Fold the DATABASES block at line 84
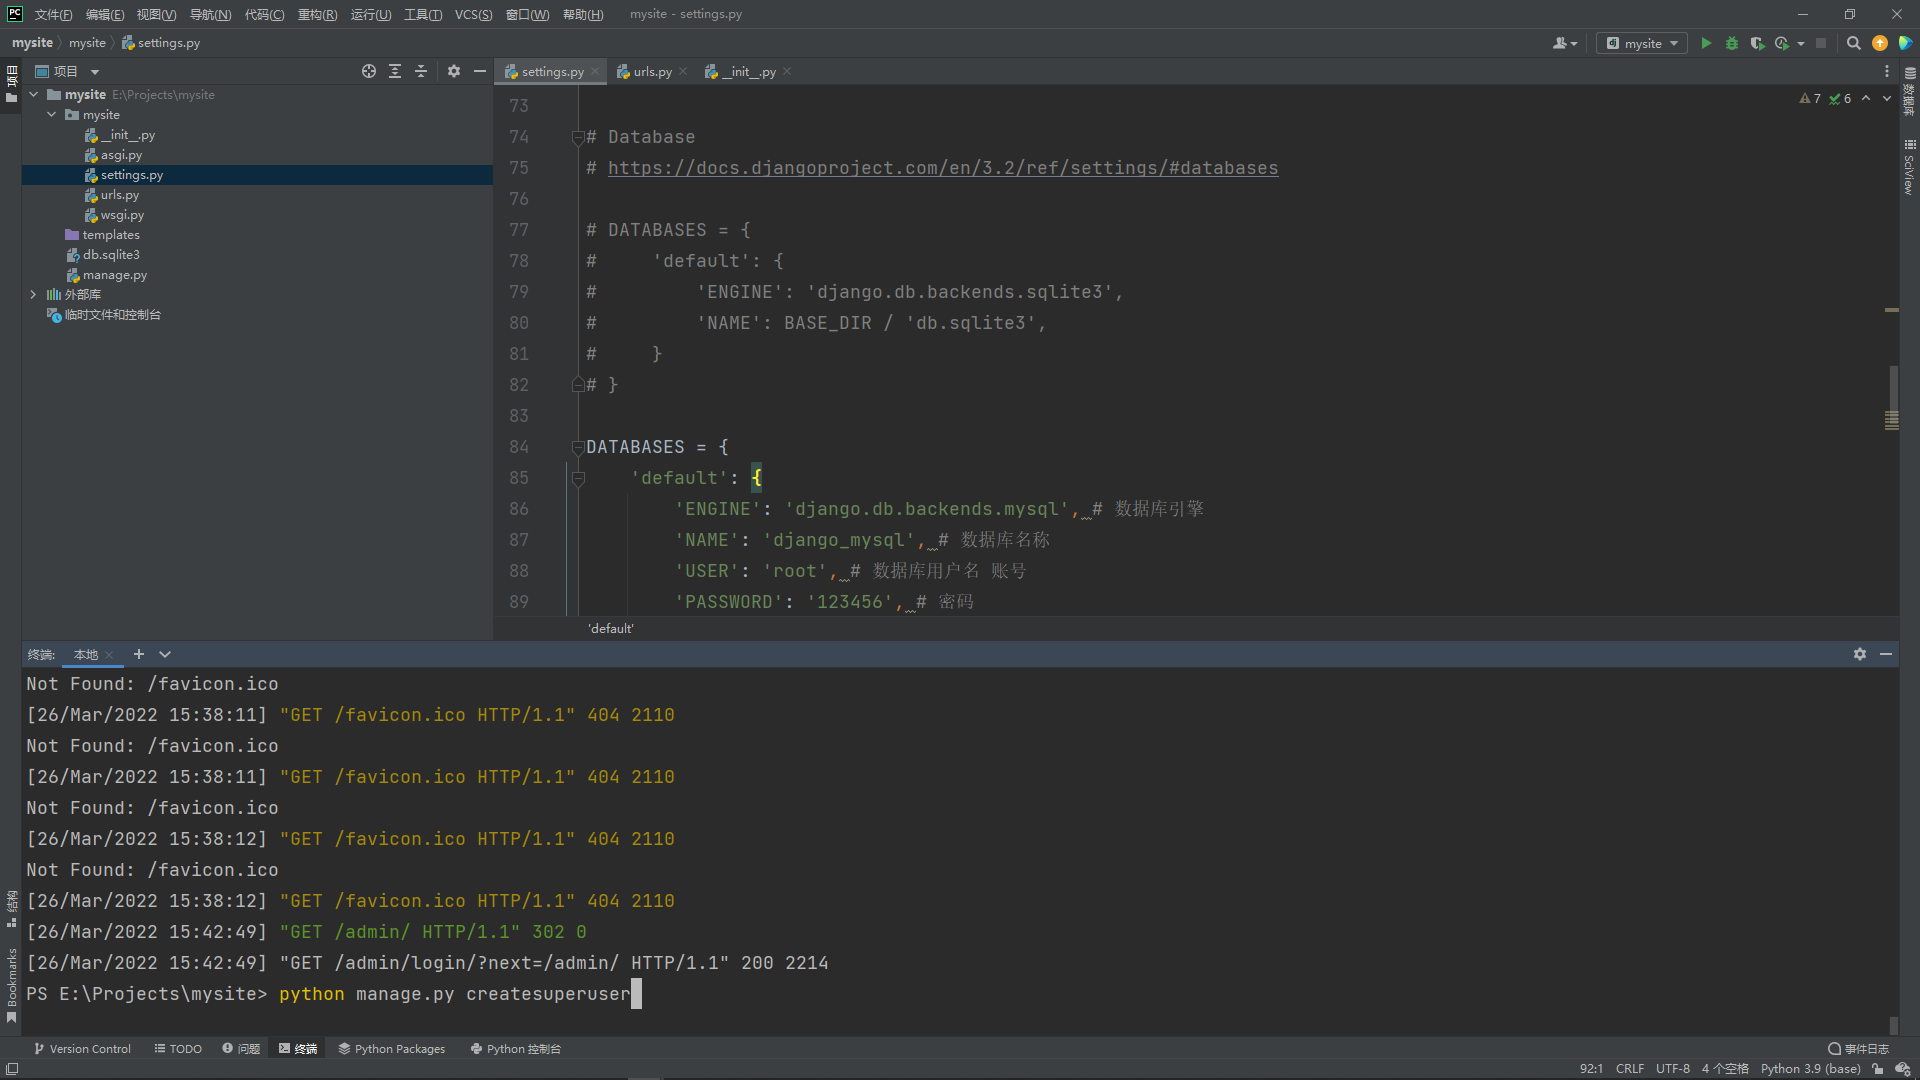1920x1080 pixels. (578, 447)
